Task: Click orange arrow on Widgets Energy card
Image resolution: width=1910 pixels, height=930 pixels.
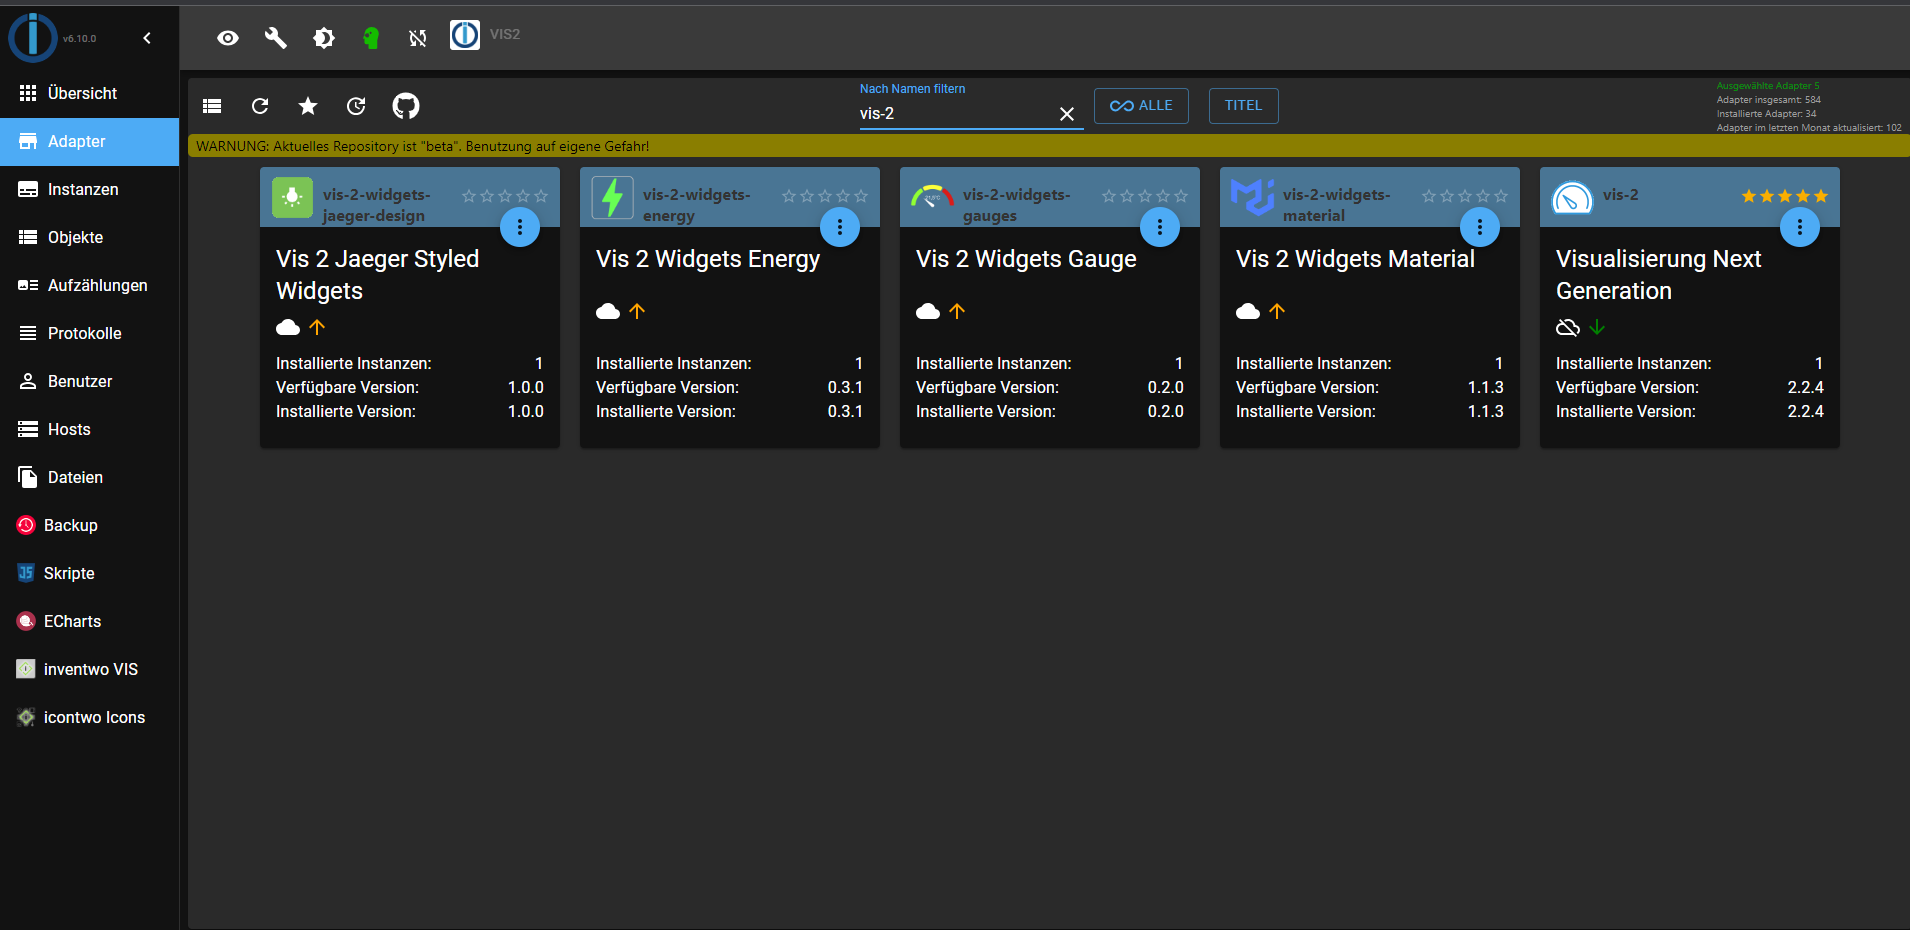Action: (x=637, y=311)
